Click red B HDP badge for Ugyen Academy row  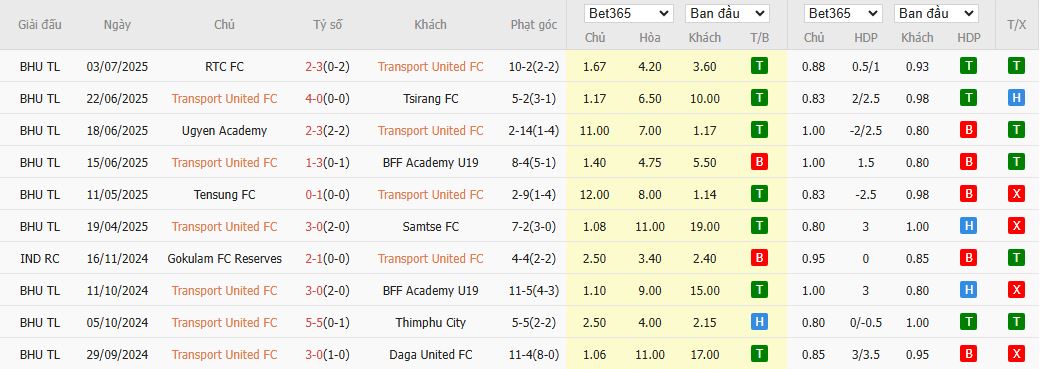coord(968,130)
